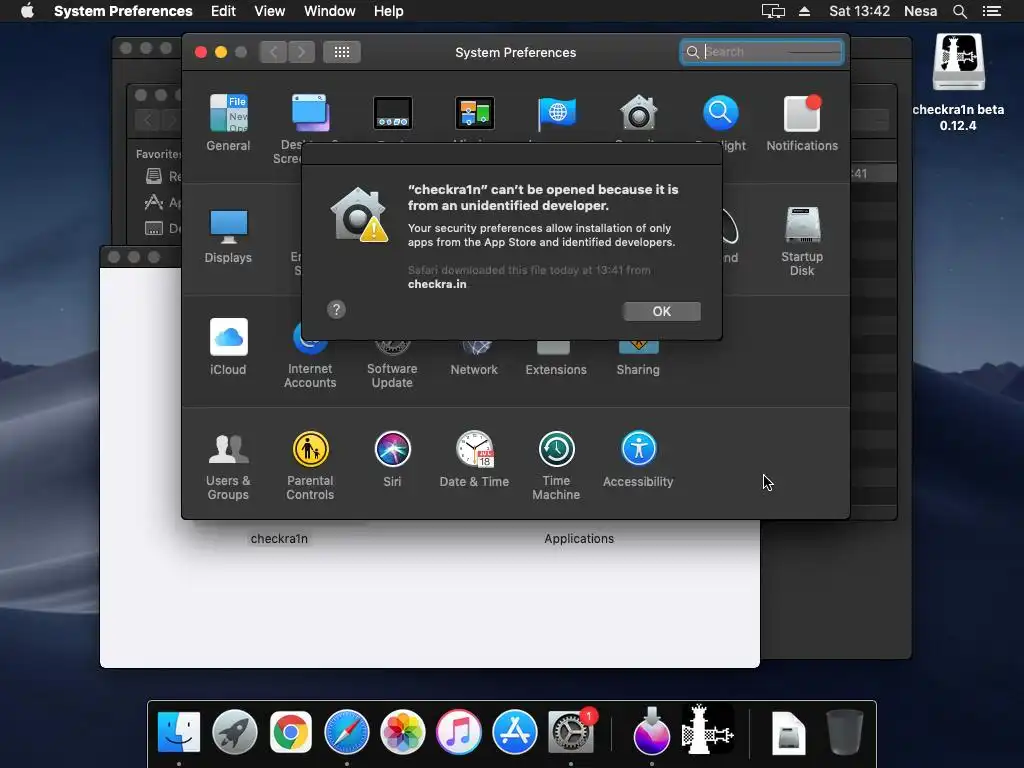This screenshot has width=1024, height=768.
Task: Click the screen mirroring menu bar icon
Action: [x=773, y=11]
